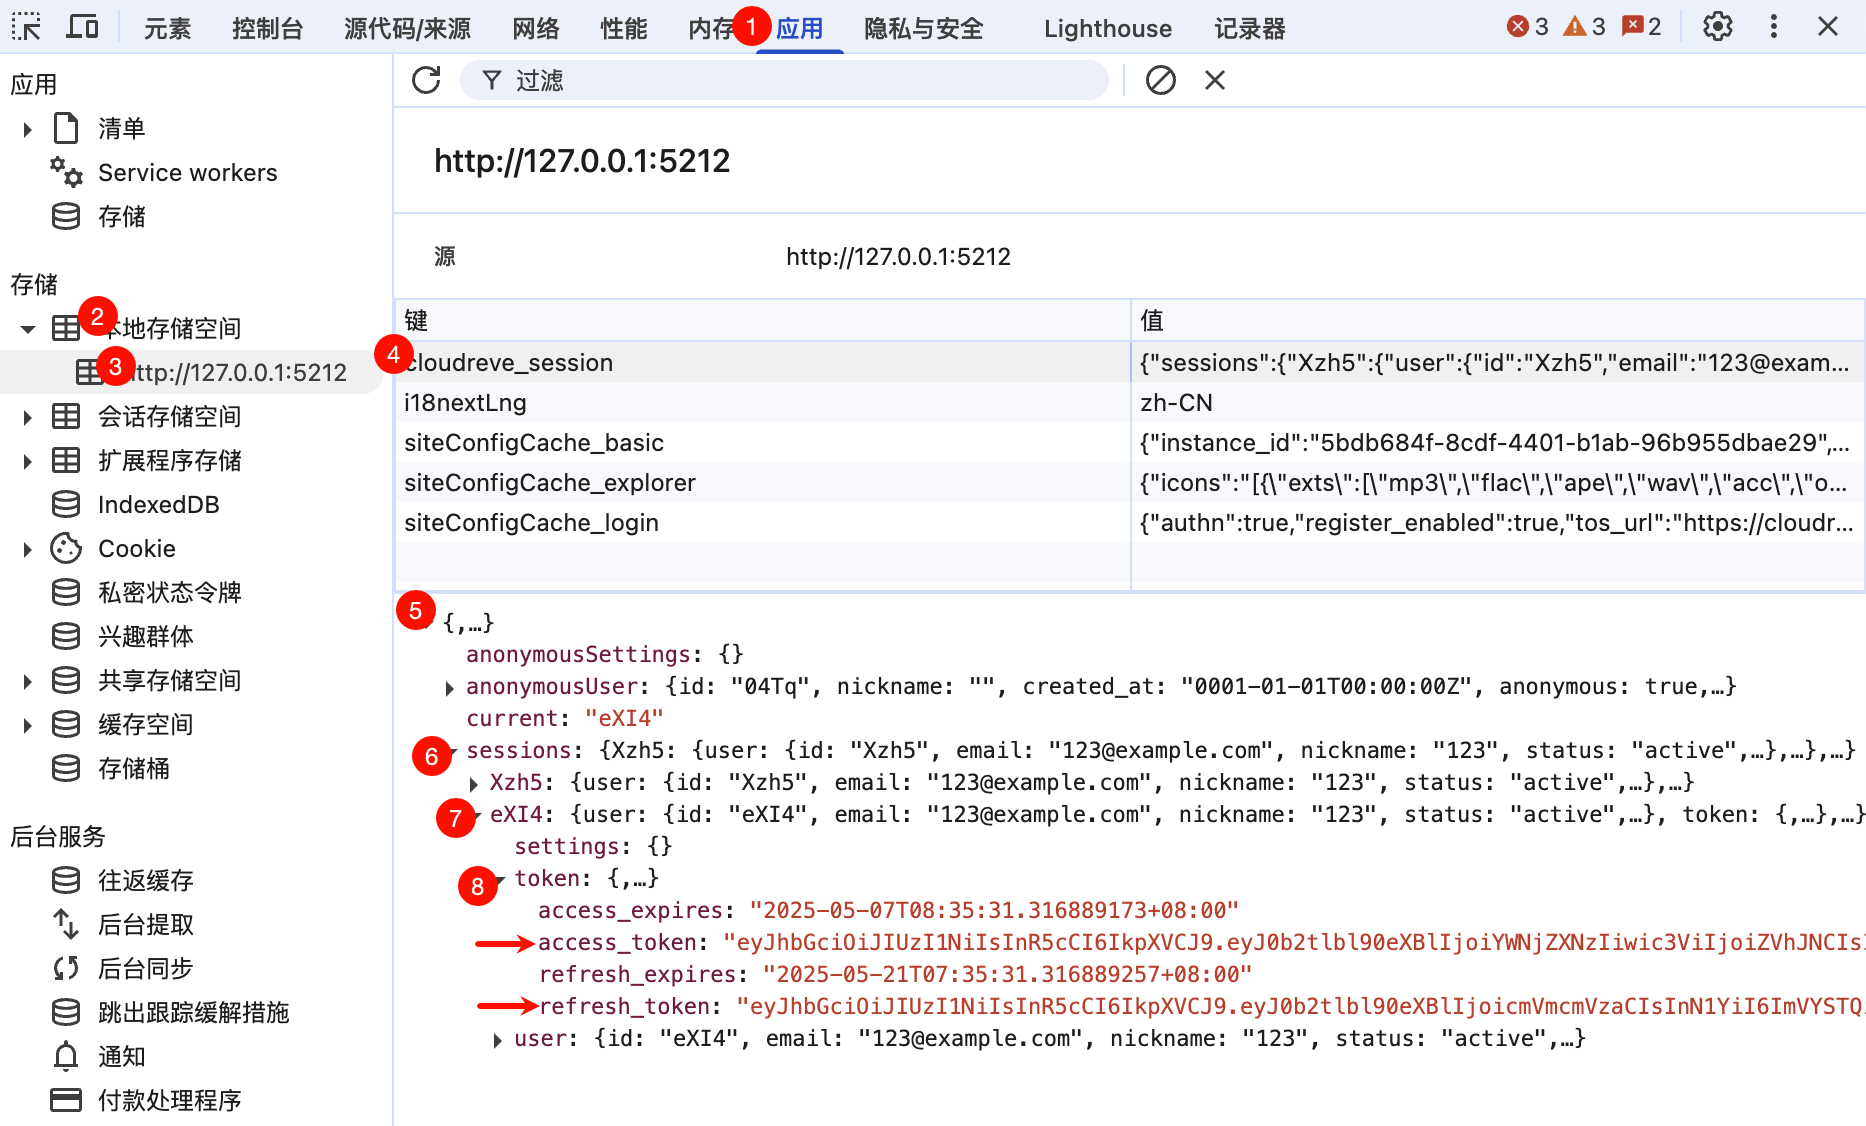The width and height of the screenshot is (1866, 1126).
Task: Open the Service workers panel
Action: 187,172
